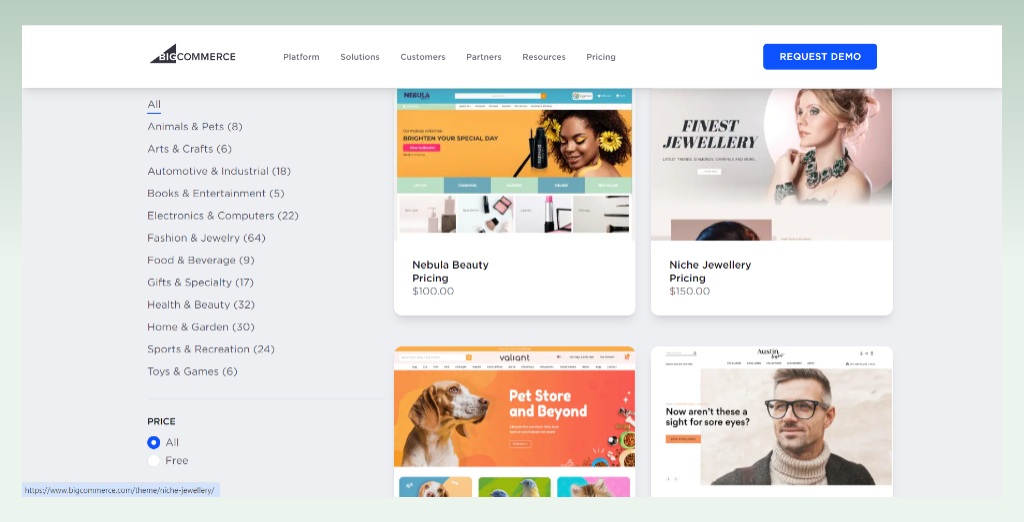Viewport: 1024px width, 522px height.
Task: Click the $150.00 price text
Action: (x=689, y=291)
